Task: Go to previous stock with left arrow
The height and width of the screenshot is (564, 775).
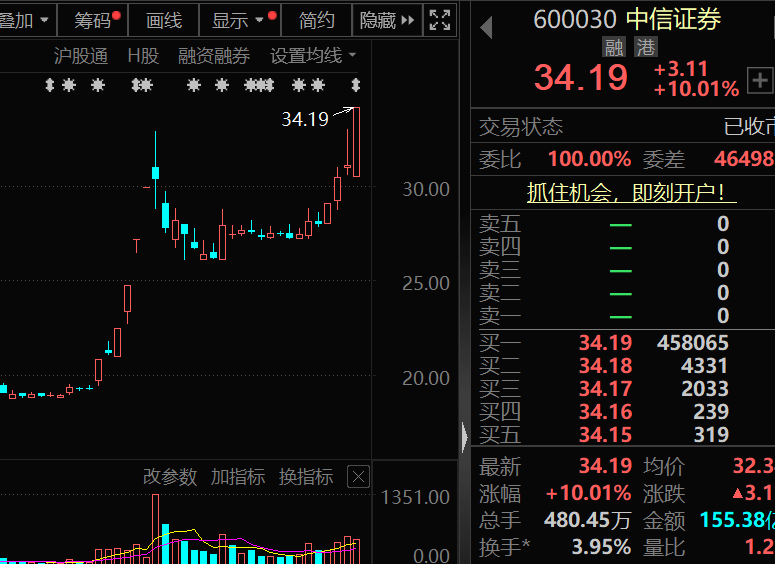Action: pos(486,27)
